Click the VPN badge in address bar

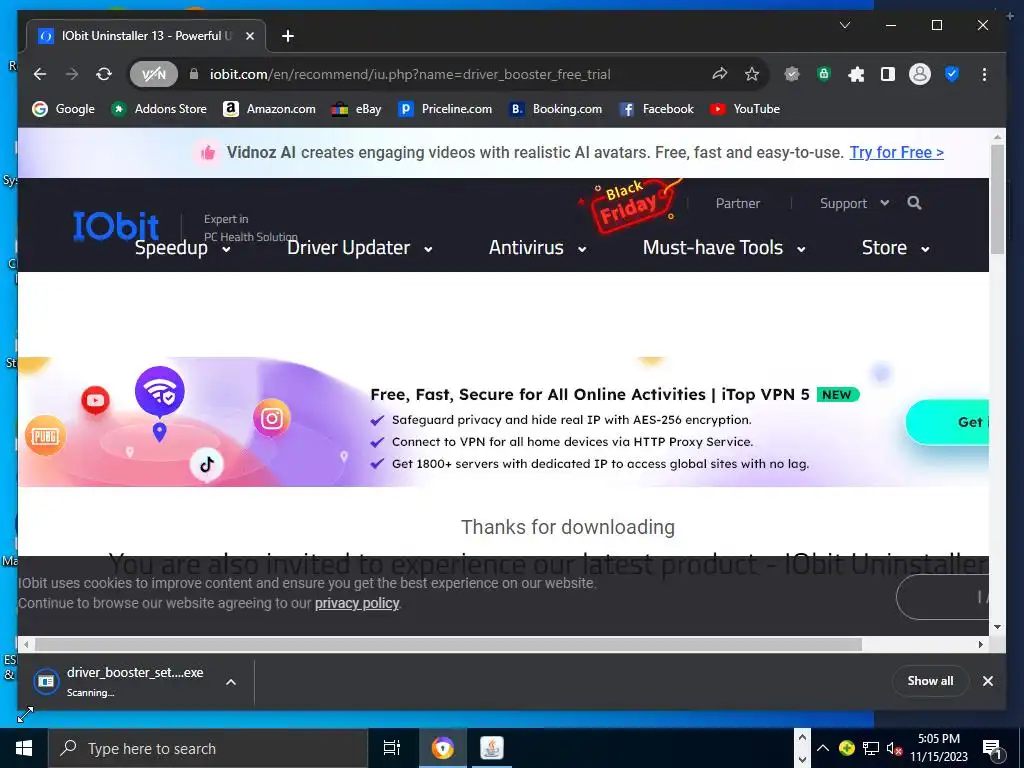tap(153, 74)
